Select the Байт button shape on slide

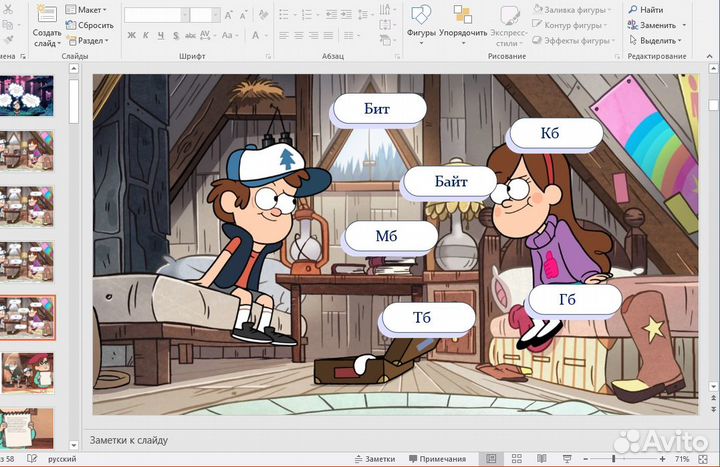click(450, 182)
